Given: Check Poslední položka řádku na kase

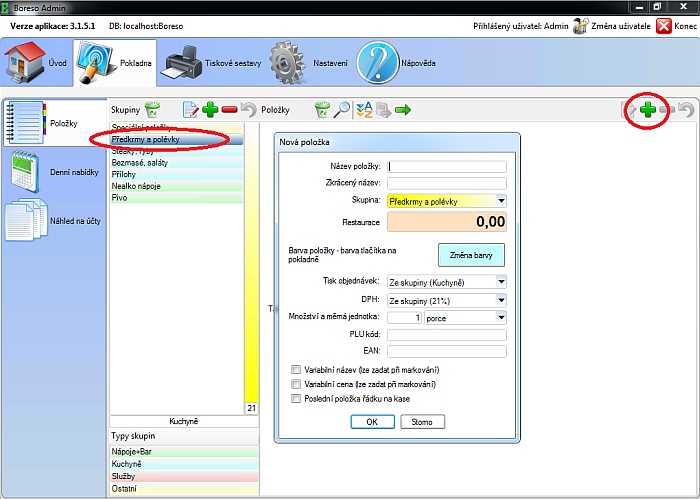Looking at the screenshot, I should (x=296, y=398).
